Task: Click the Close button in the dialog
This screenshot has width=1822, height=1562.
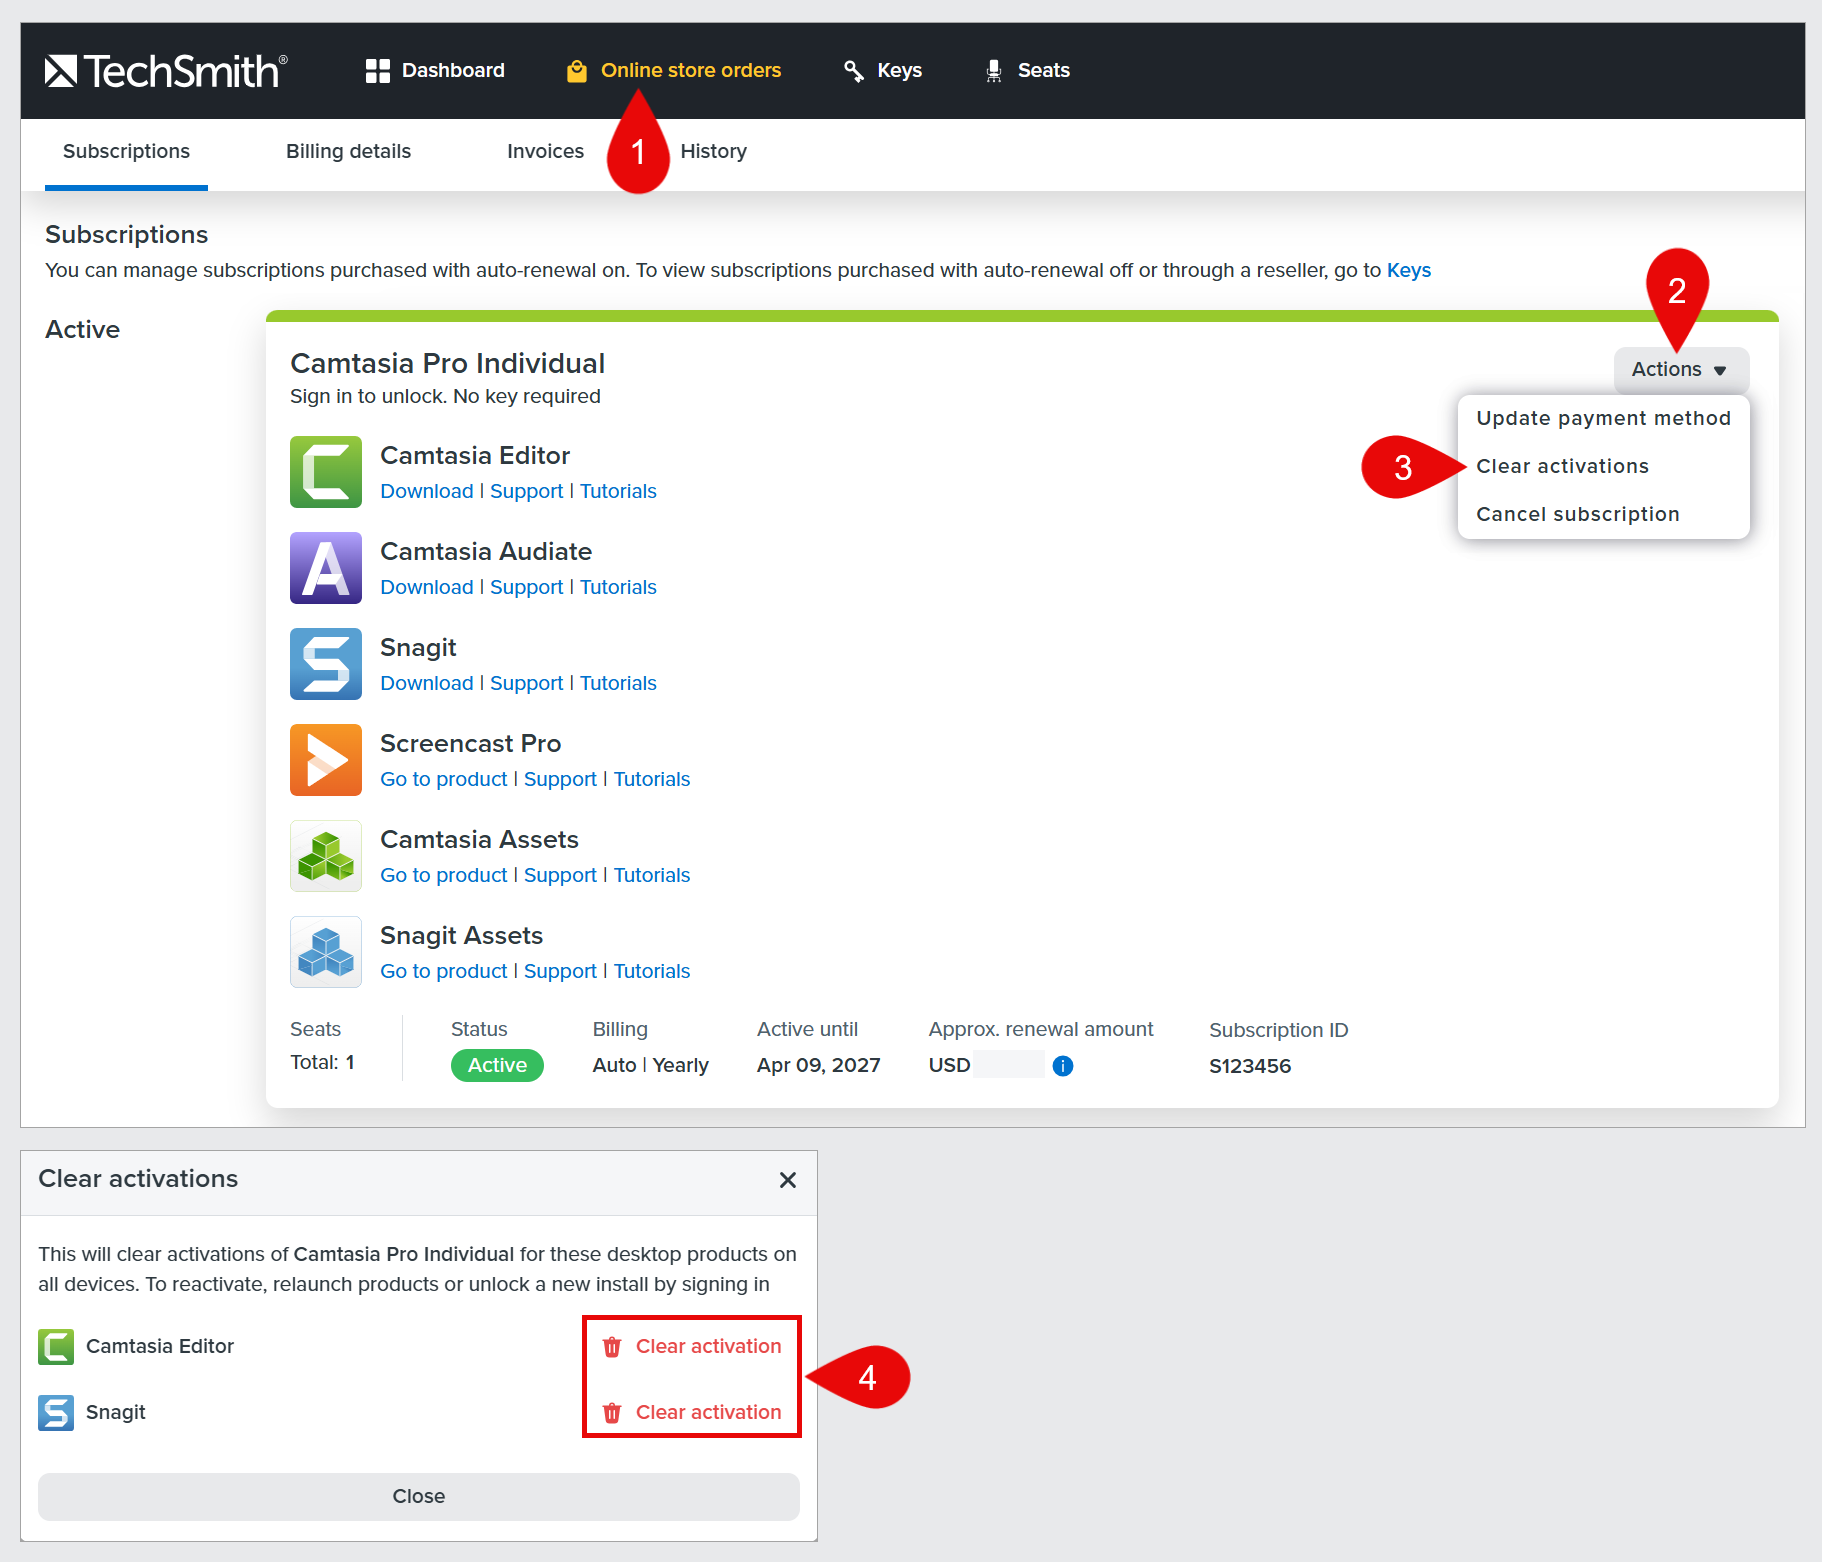Action: point(419,1497)
